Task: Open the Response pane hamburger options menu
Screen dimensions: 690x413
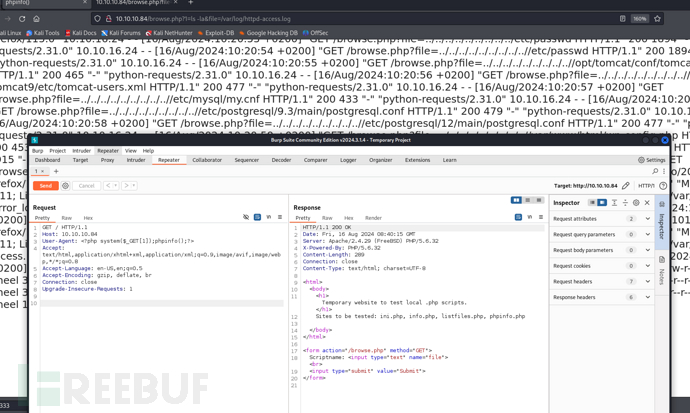Action: coord(541,217)
